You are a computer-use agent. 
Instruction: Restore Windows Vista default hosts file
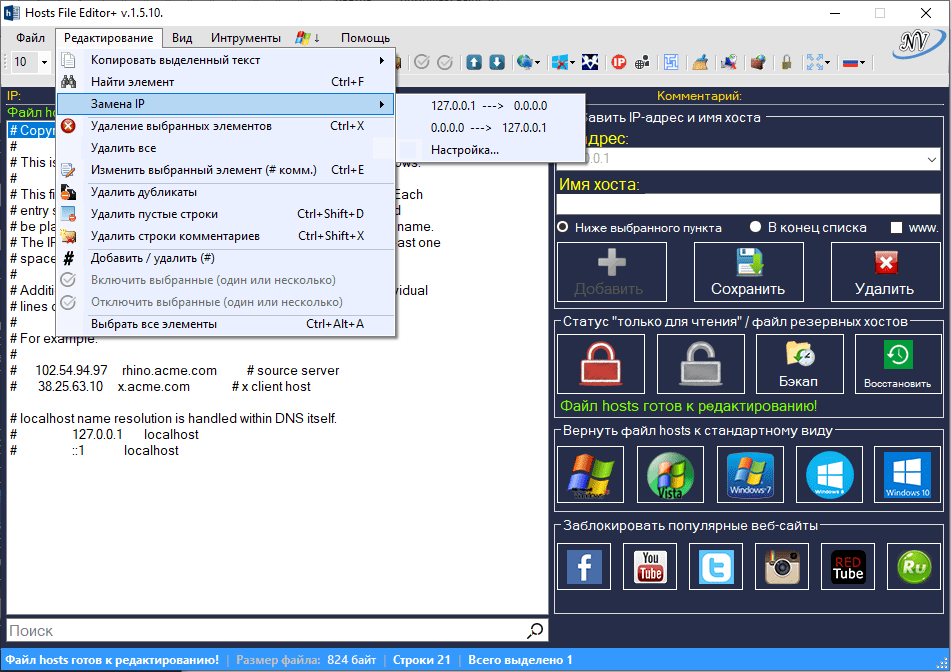point(670,475)
